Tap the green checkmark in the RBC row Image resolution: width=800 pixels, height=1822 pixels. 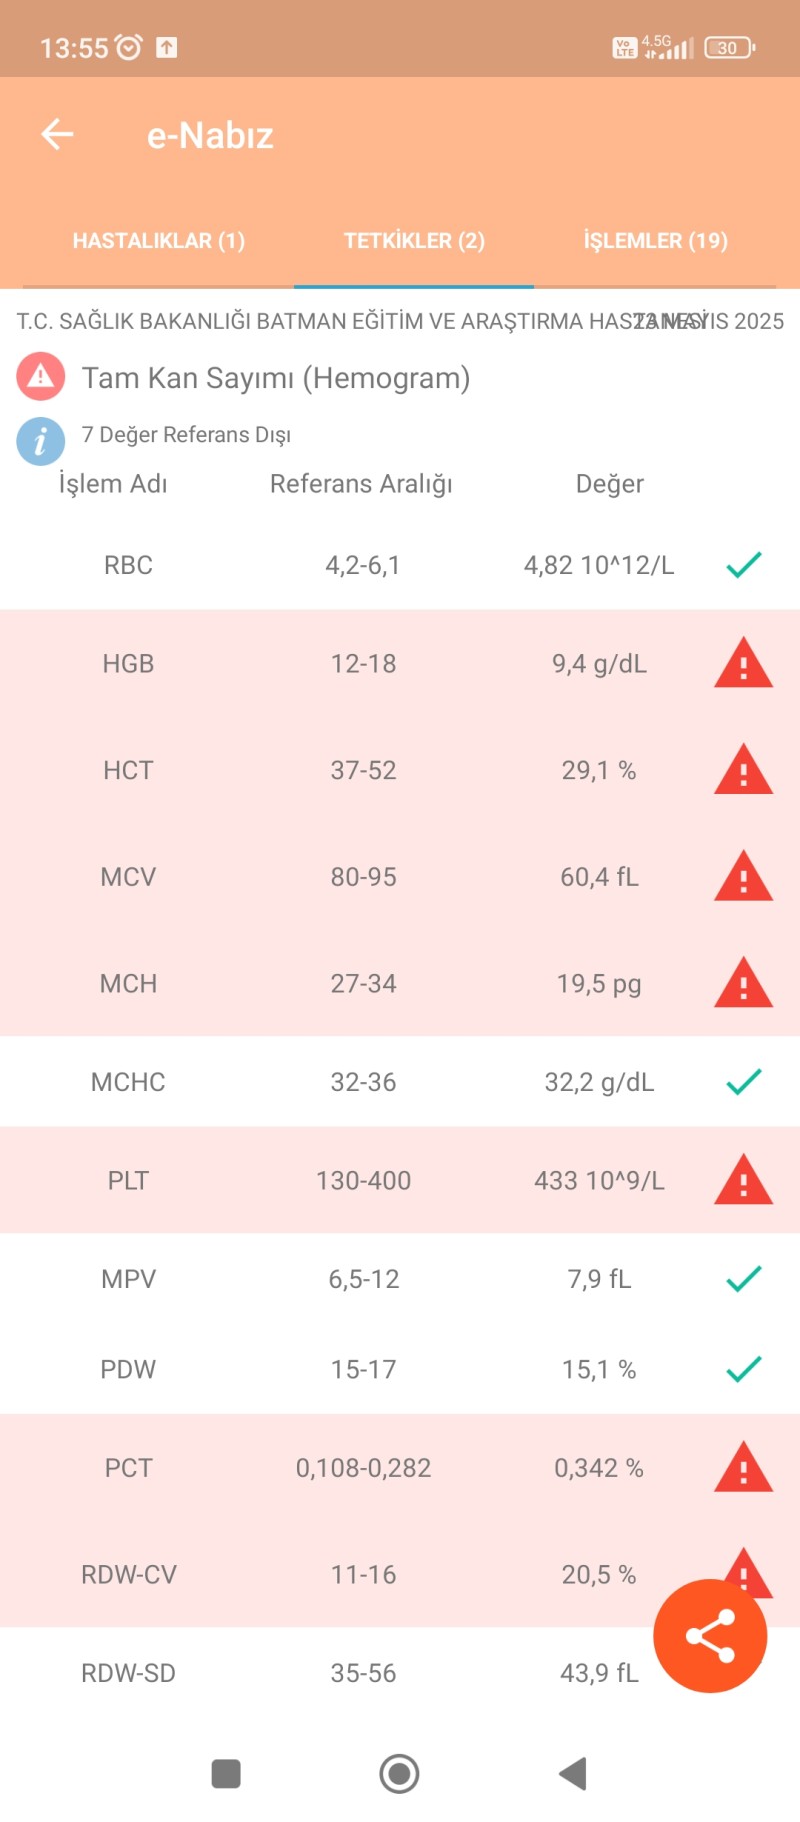tap(744, 565)
